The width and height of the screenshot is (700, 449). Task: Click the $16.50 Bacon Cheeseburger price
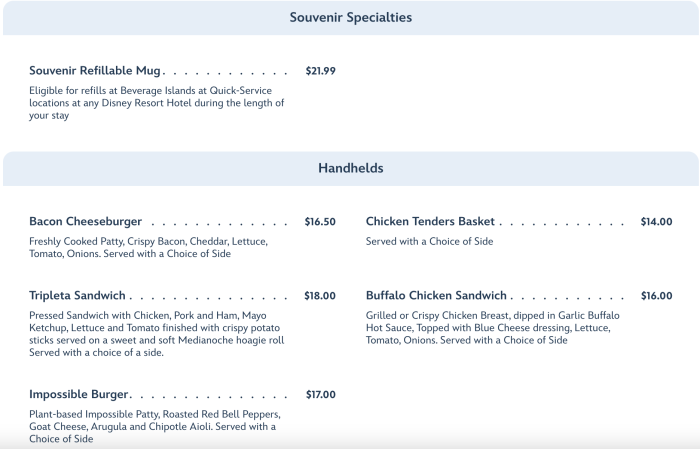point(320,222)
